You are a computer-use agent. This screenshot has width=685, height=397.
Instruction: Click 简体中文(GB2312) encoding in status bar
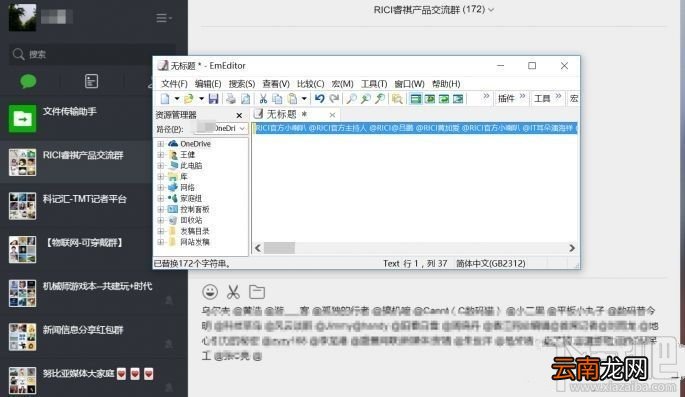click(x=491, y=263)
